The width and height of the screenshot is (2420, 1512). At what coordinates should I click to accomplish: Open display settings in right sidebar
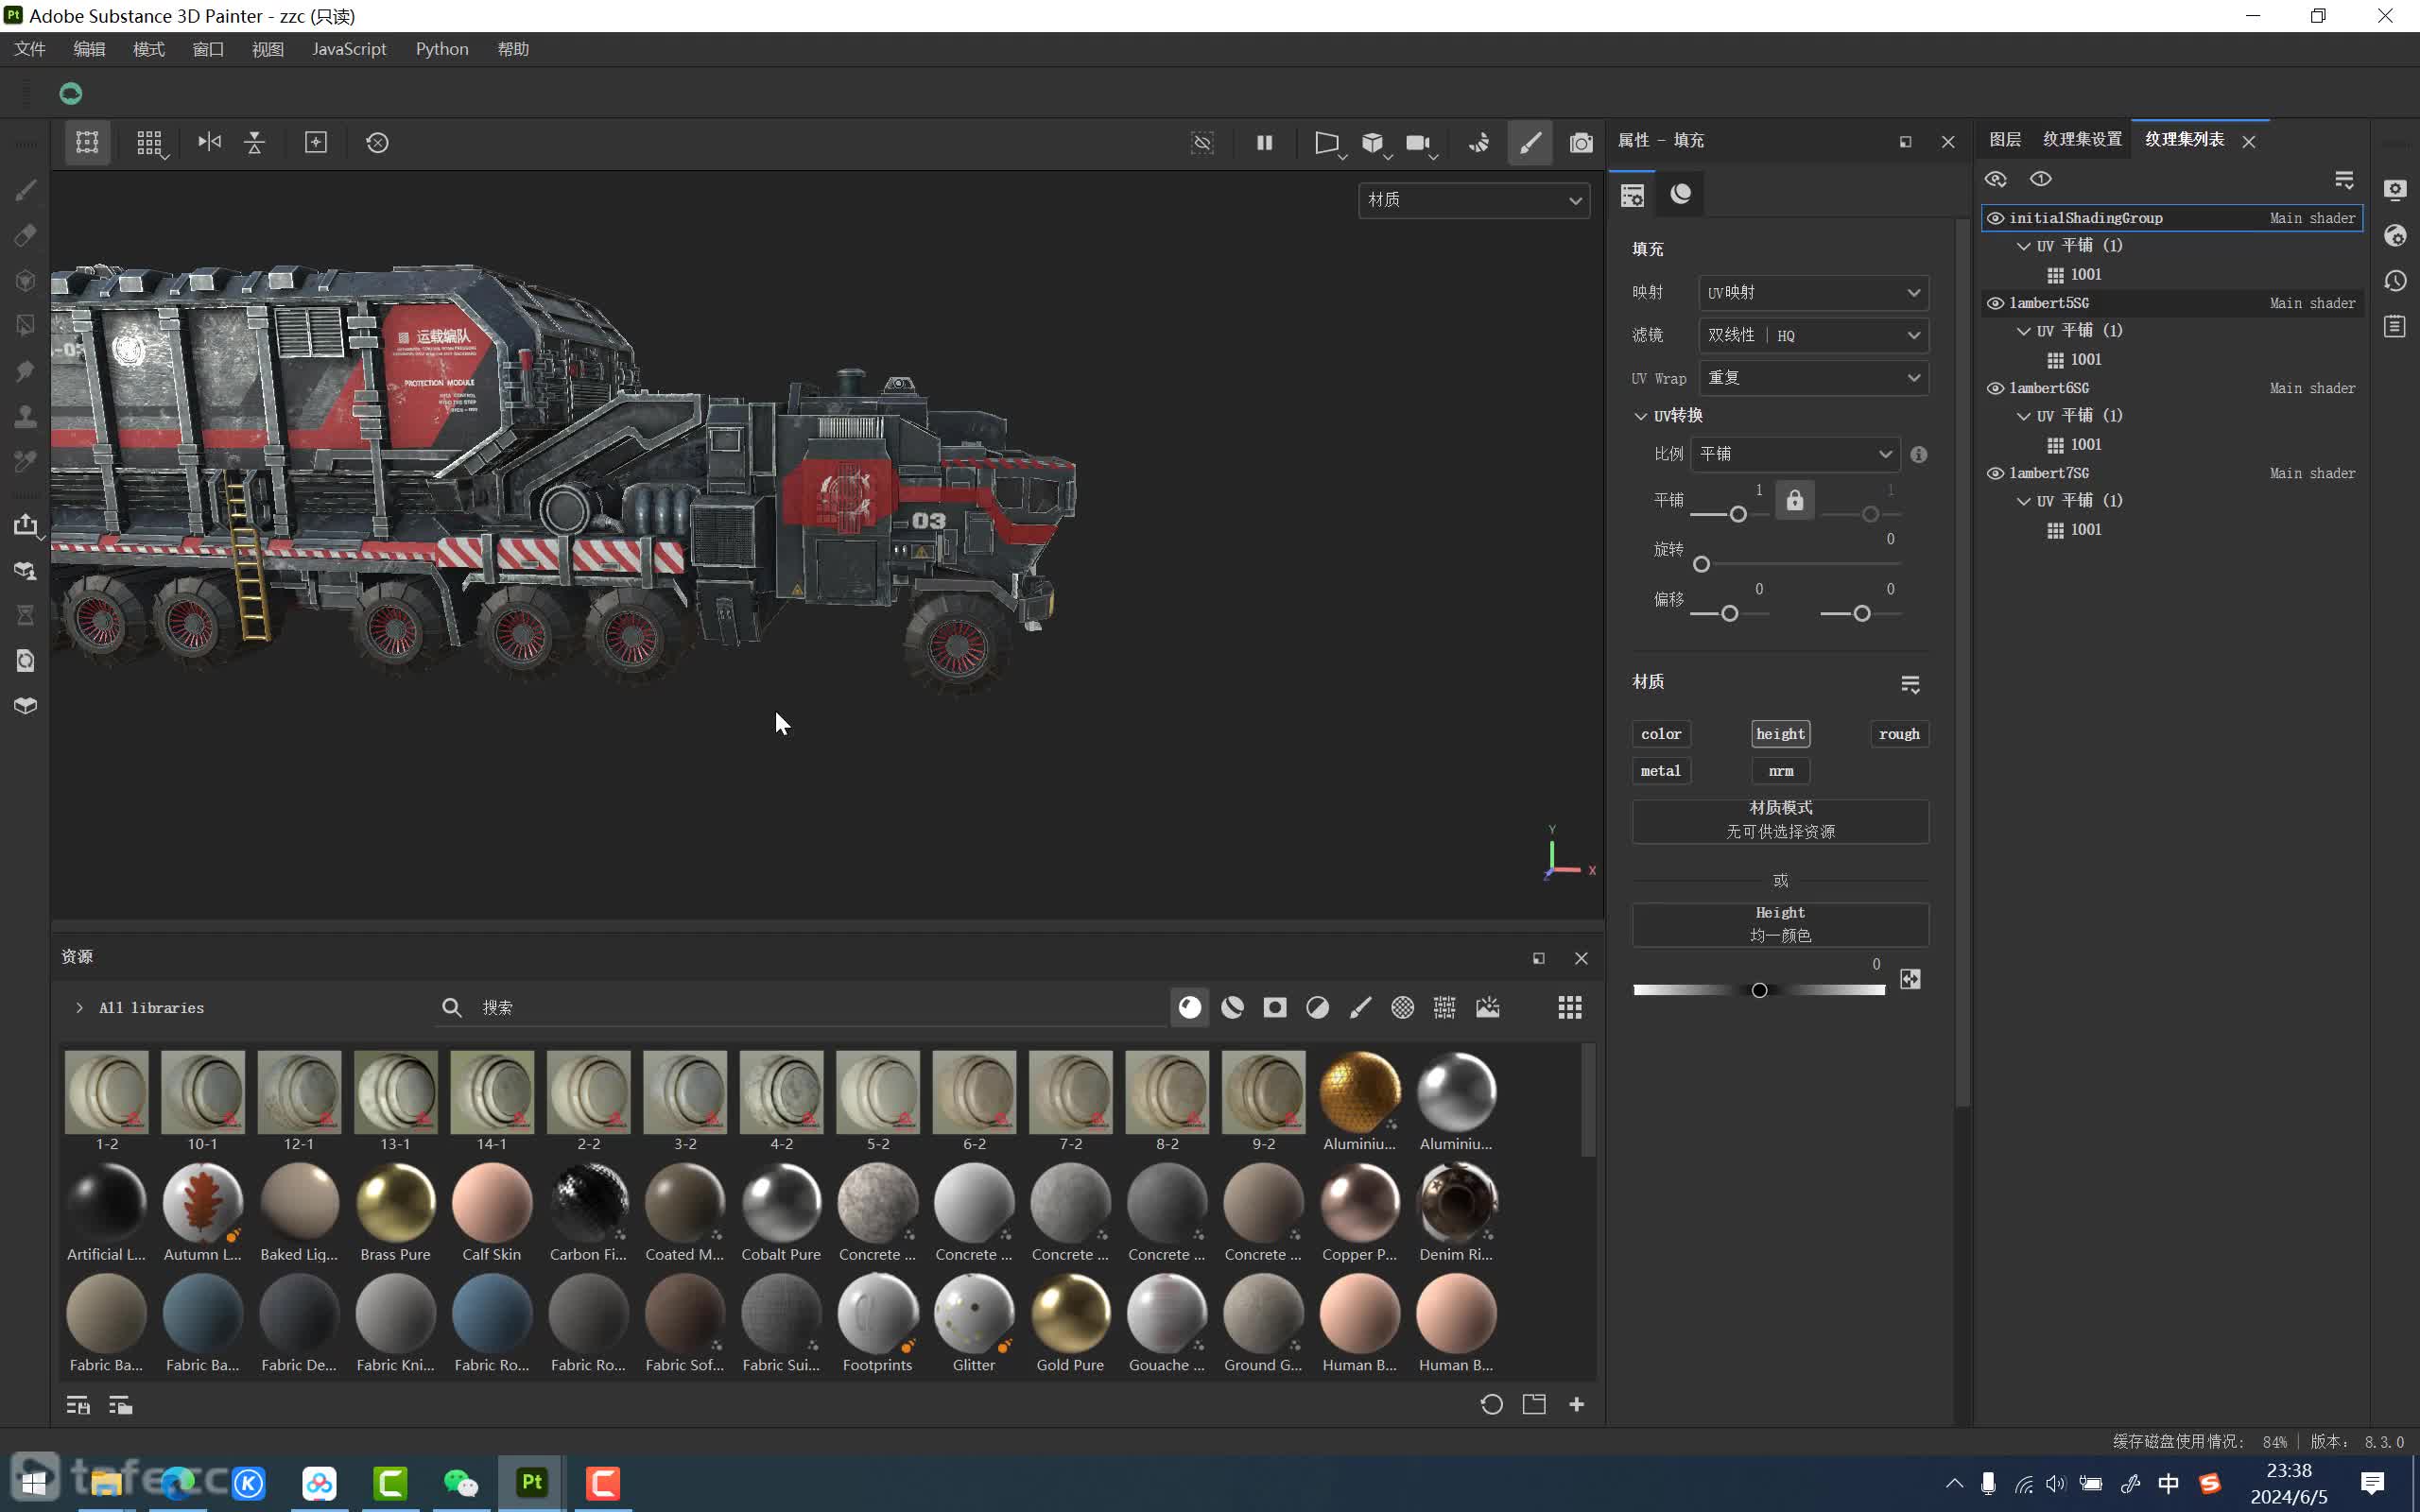point(2395,190)
